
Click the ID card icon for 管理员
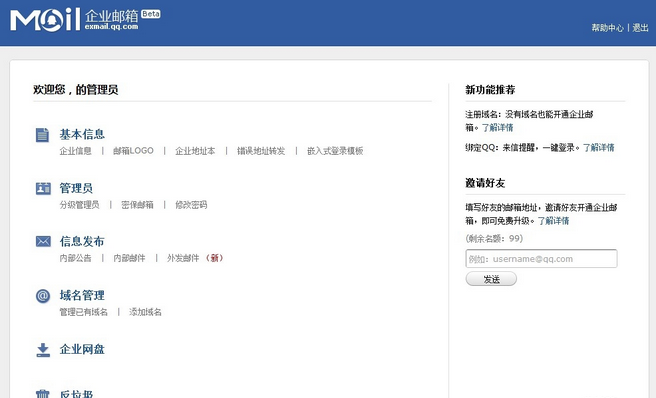43,188
